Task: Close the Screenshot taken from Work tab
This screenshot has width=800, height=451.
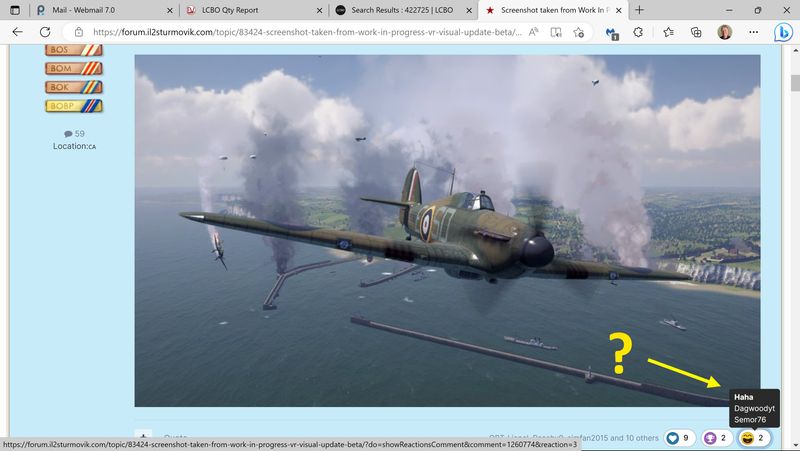Action: [x=619, y=10]
